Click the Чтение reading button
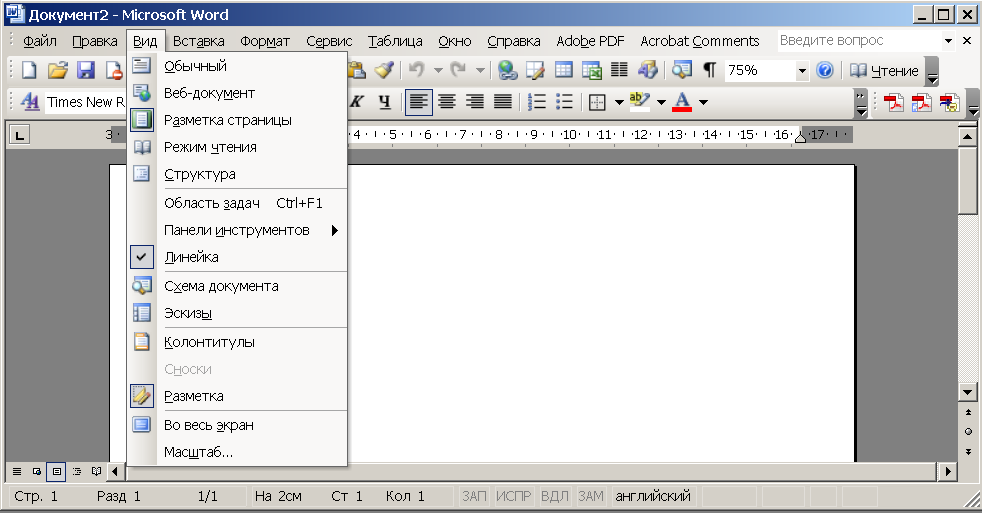The image size is (982, 513). pyautogui.click(x=884, y=71)
